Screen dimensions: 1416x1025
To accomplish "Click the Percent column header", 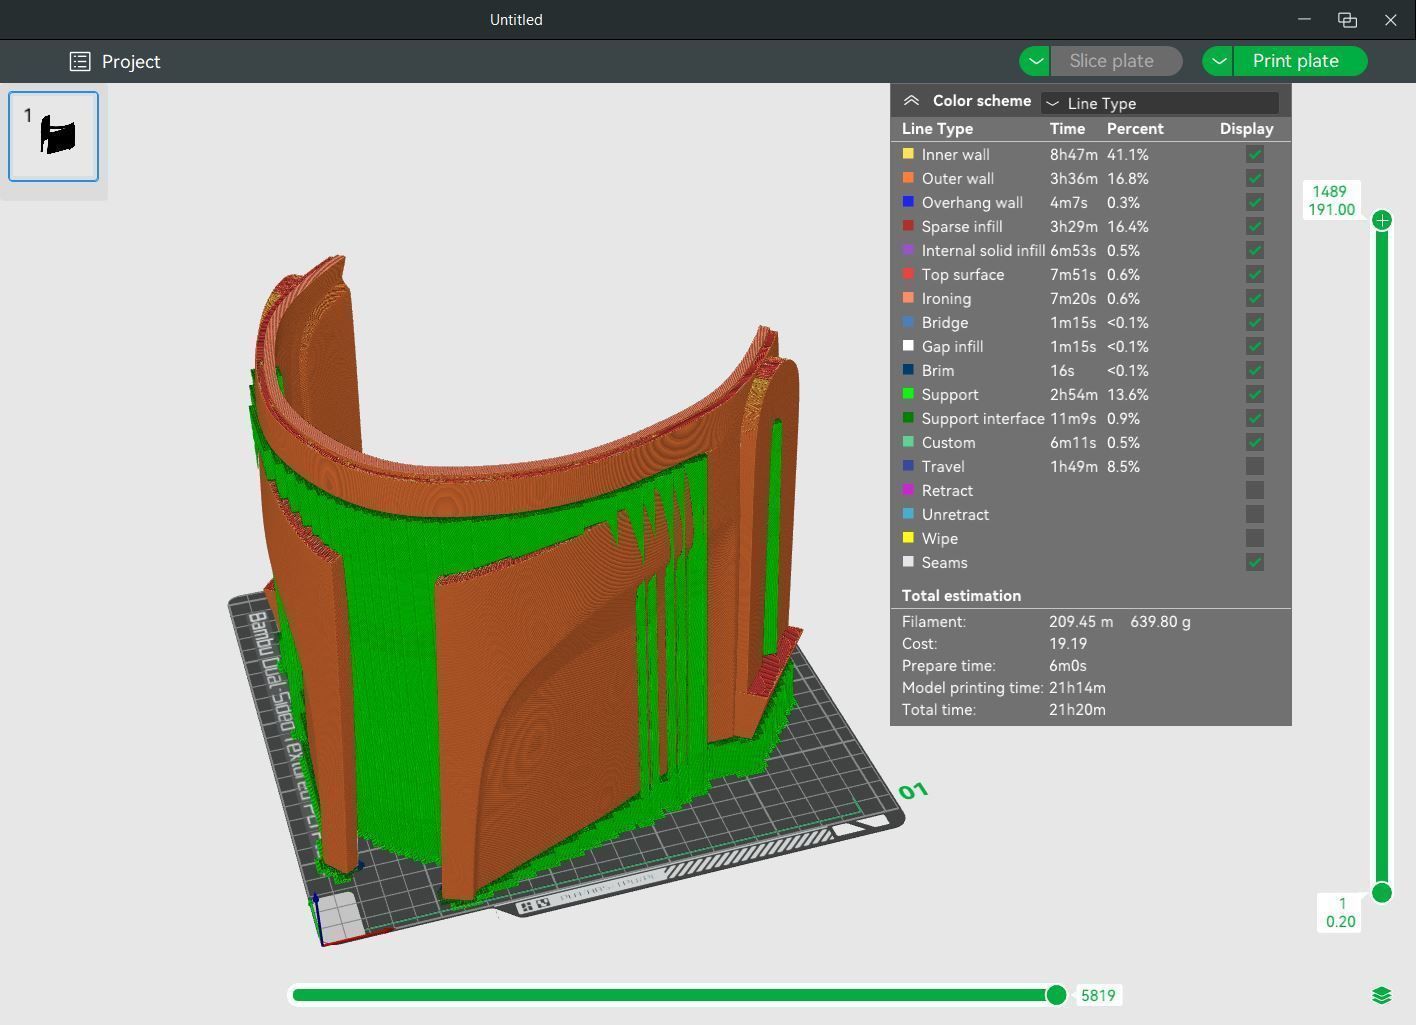I will click(1135, 129).
